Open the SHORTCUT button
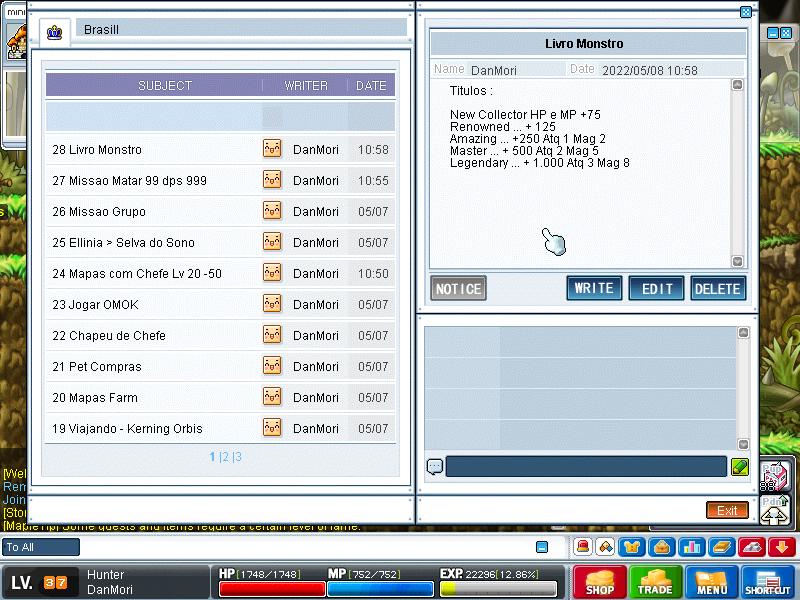 point(767,582)
